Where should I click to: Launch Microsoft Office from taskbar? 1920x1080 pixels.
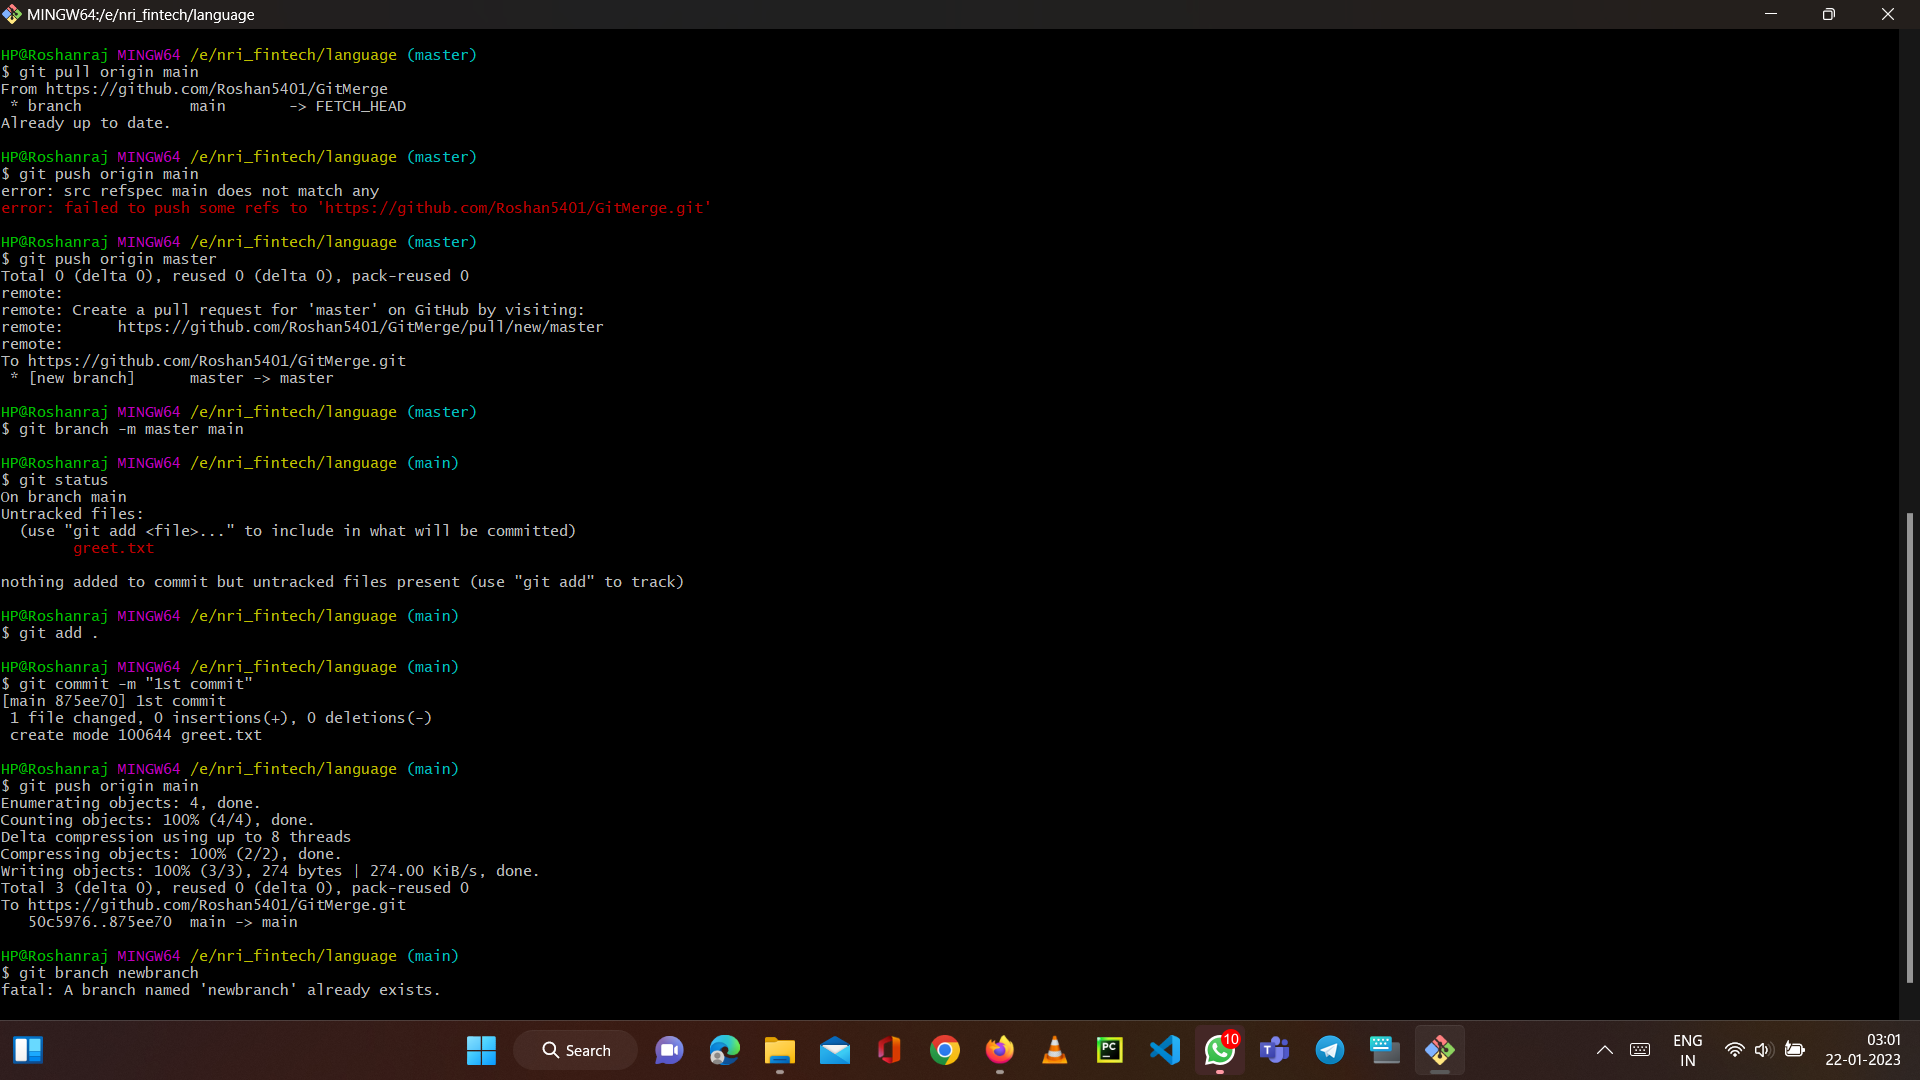point(889,1050)
